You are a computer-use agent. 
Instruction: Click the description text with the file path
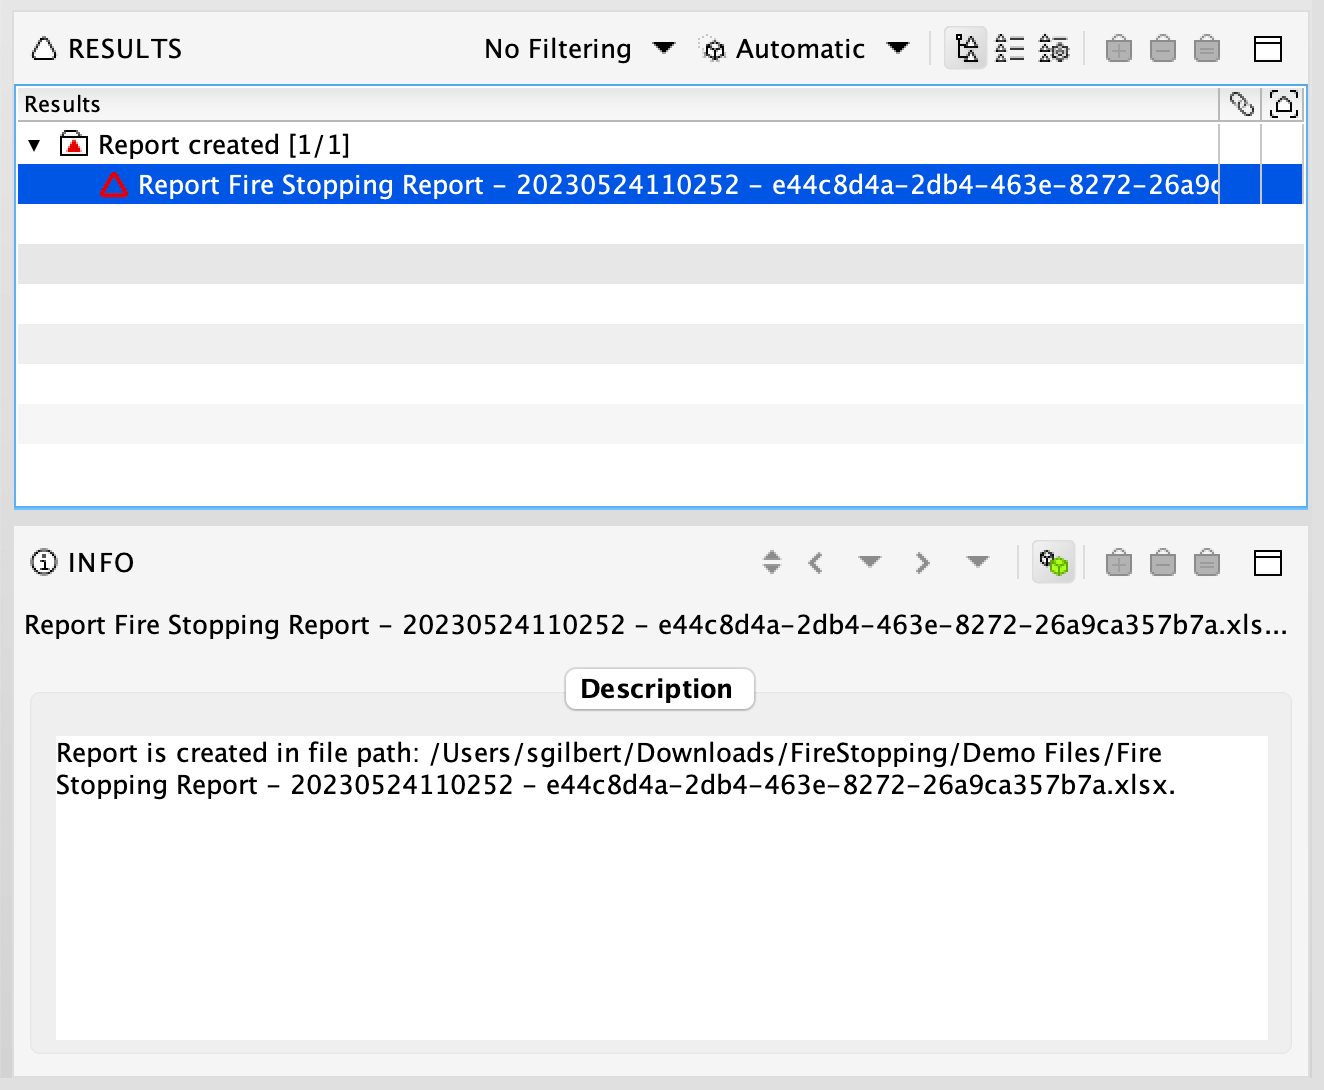[616, 769]
